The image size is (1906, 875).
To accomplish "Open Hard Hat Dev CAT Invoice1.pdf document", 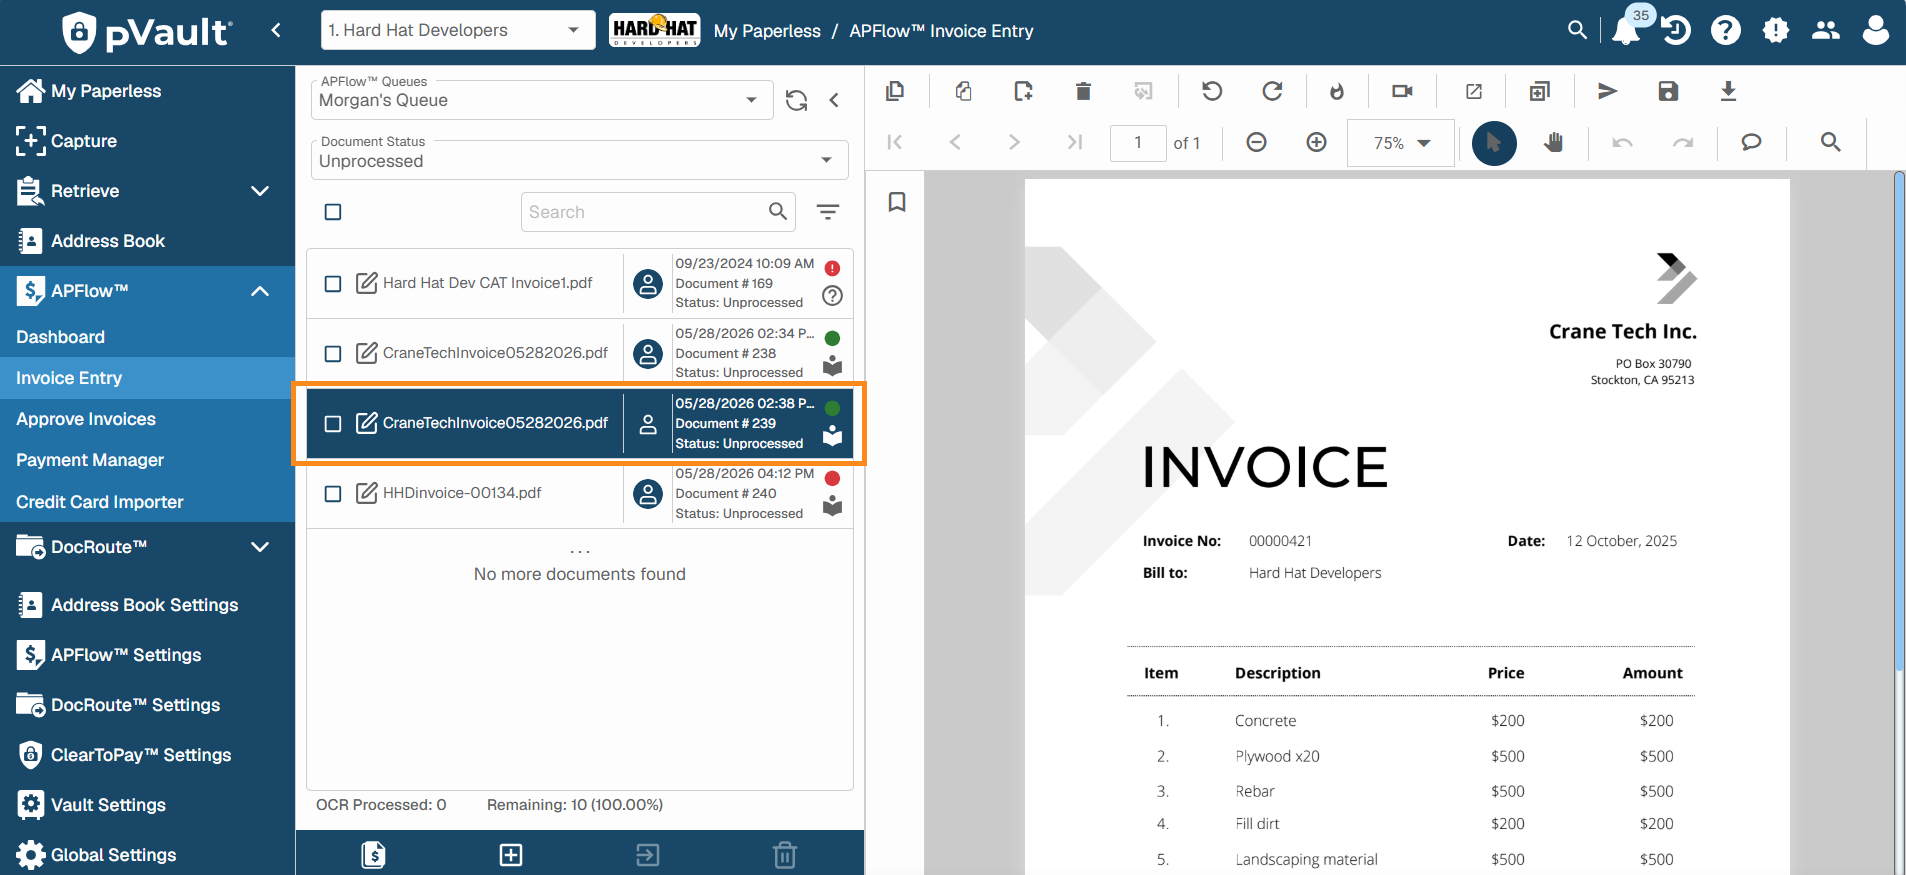I will pyautogui.click(x=487, y=283).
